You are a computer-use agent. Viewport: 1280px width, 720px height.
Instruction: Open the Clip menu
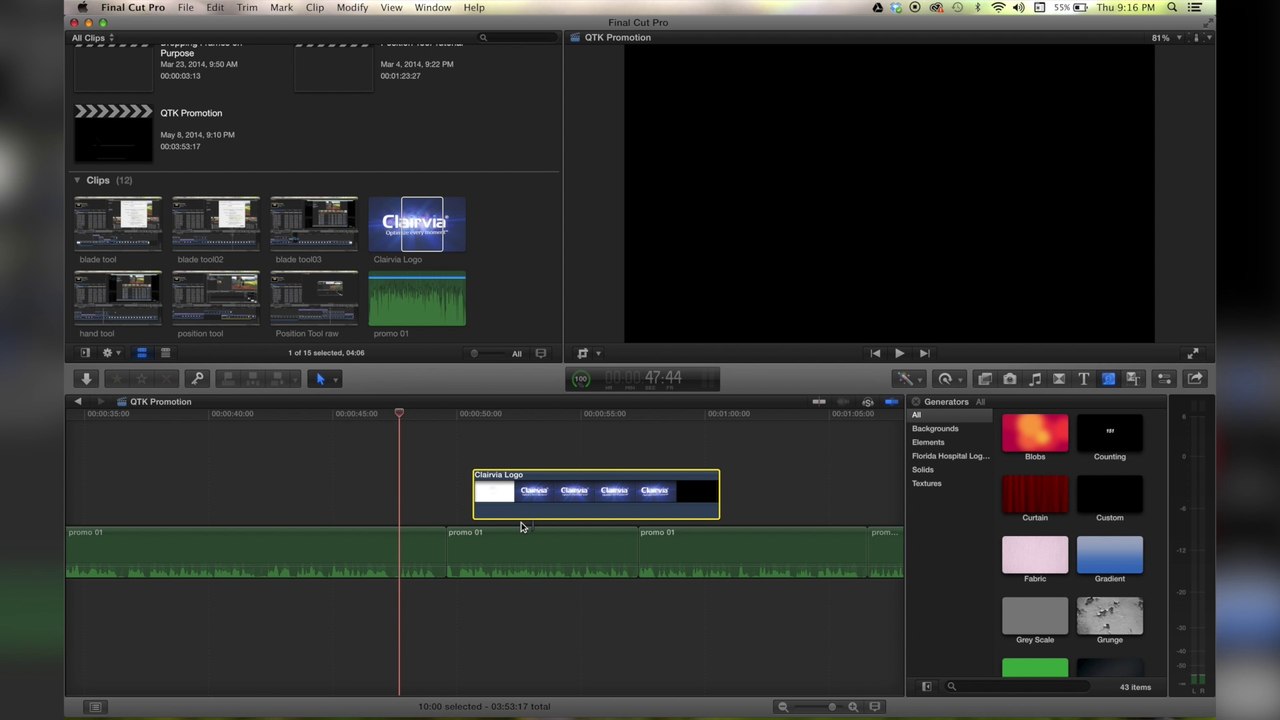(315, 8)
